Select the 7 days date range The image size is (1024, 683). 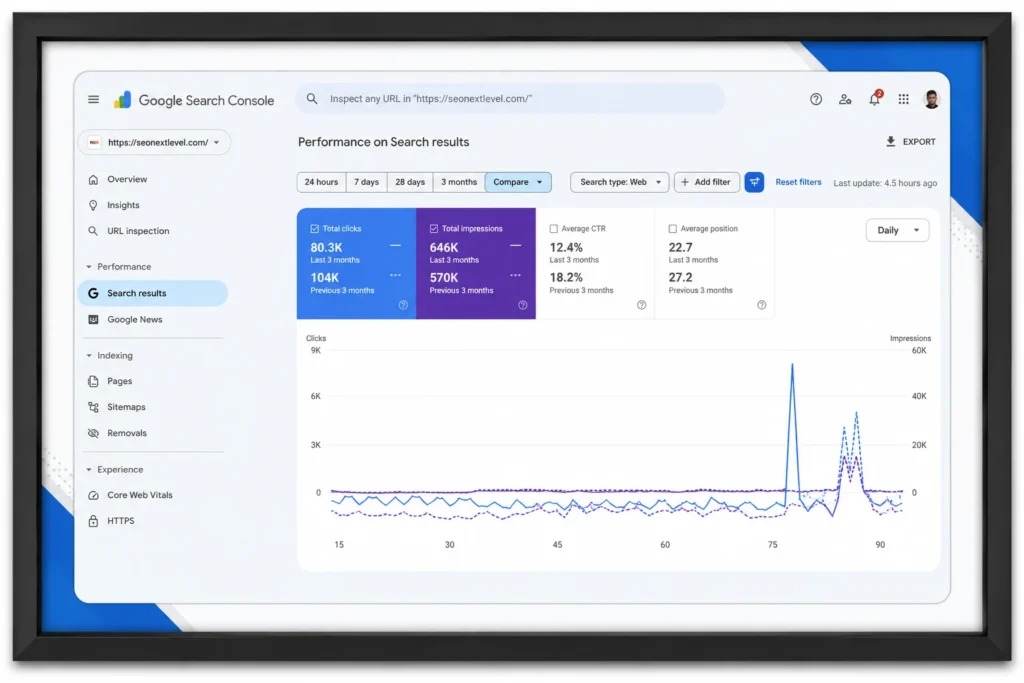[366, 182]
